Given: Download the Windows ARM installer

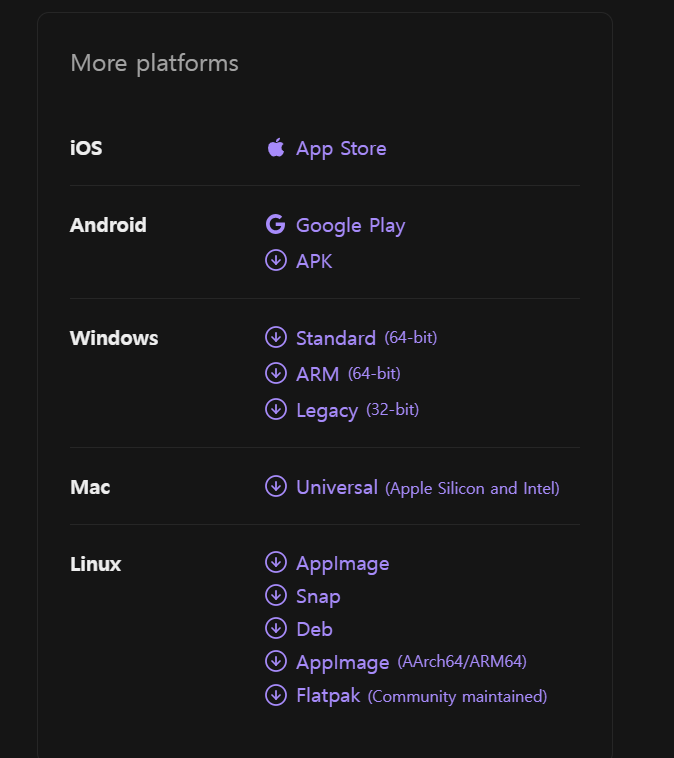Looking at the screenshot, I should tap(317, 374).
